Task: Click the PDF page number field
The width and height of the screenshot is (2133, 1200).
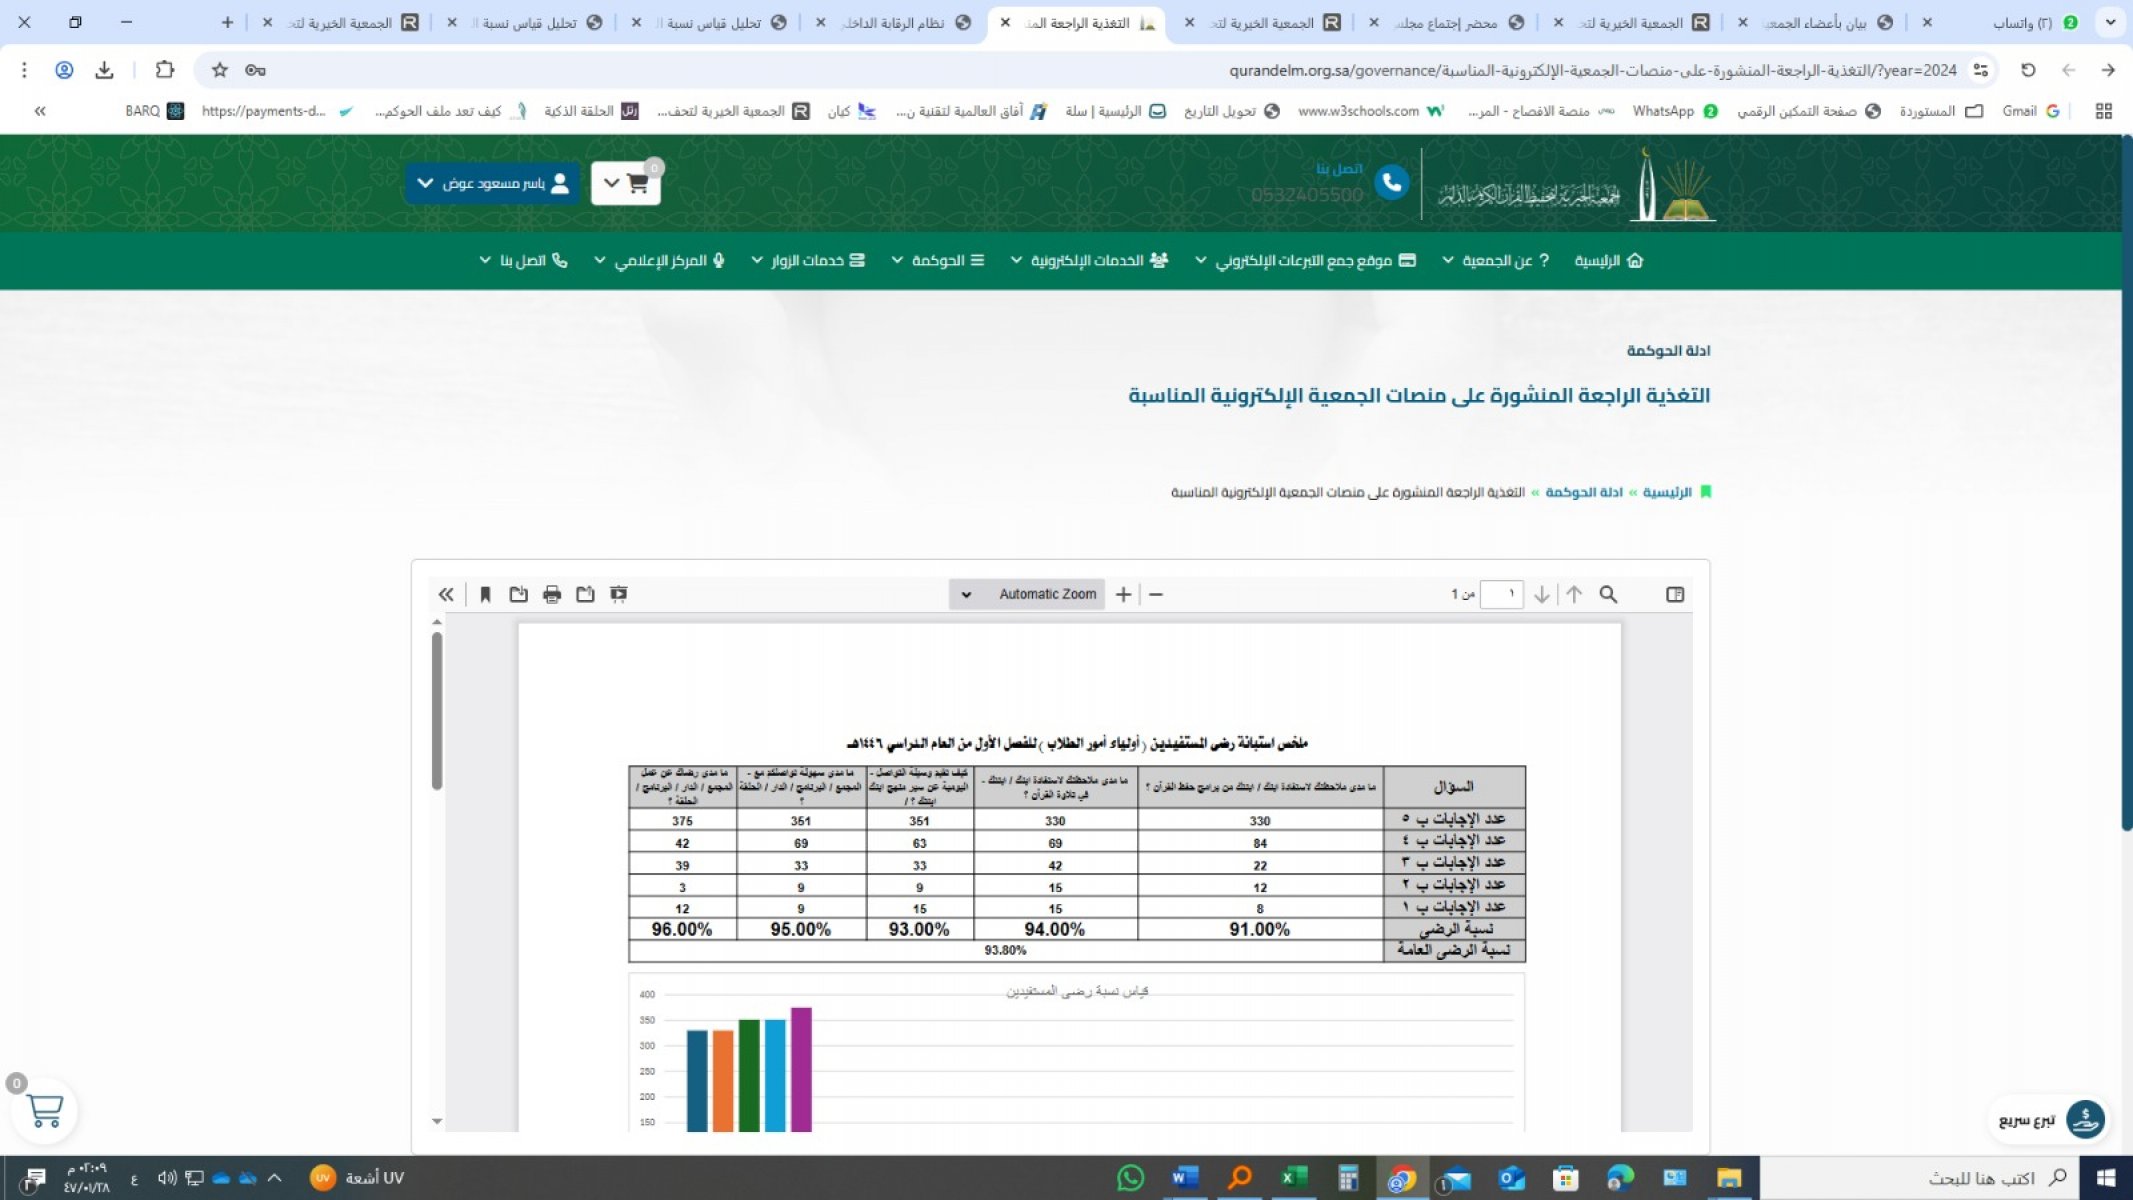Action: pos(1500,594)
